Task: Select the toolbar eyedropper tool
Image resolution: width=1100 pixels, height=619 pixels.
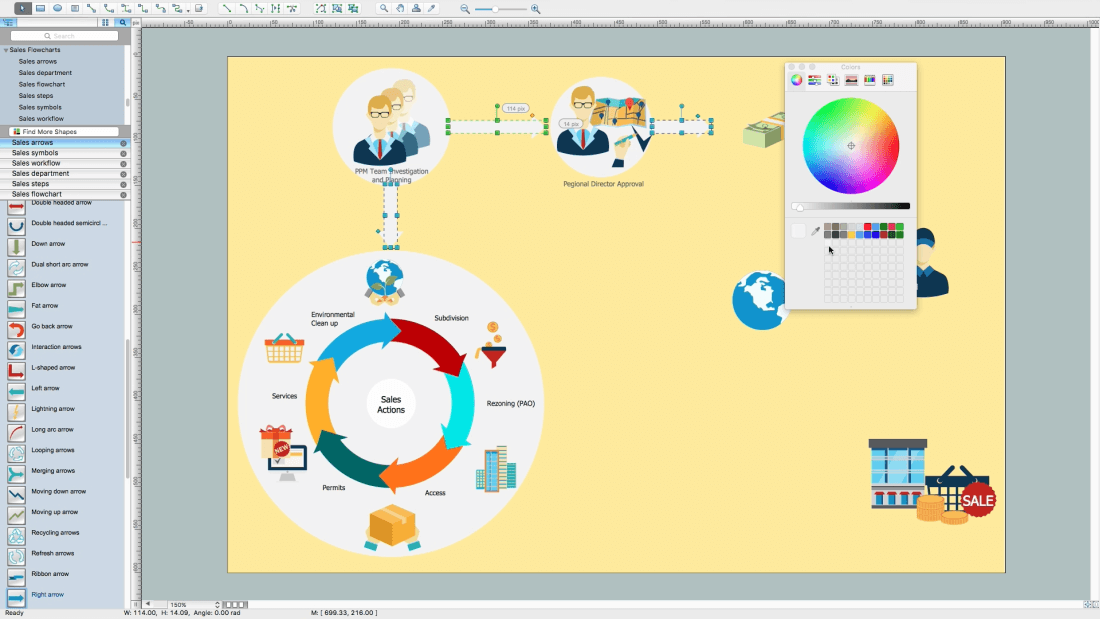Action: (x=432, y=8)
